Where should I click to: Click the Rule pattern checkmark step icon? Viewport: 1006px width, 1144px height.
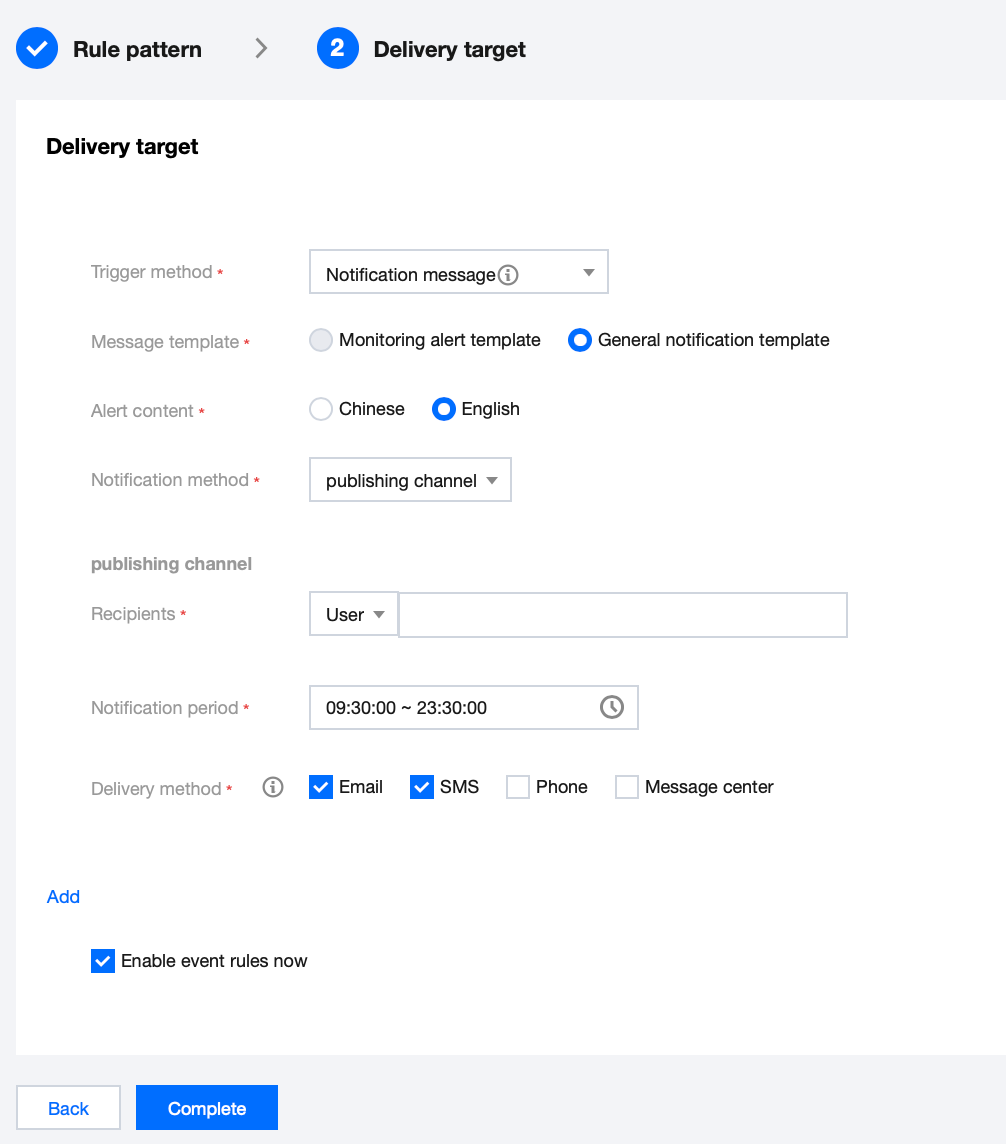(x=37, y=49)
